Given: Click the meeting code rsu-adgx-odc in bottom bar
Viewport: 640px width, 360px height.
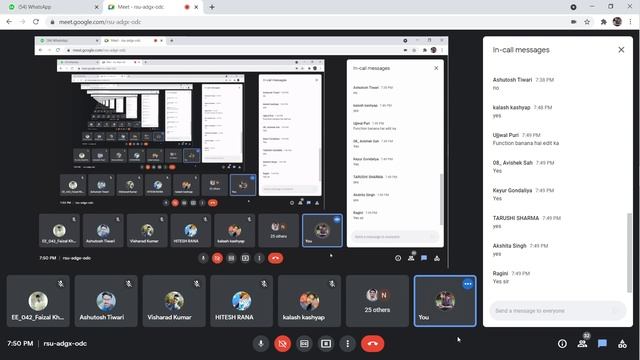Looking at the screenshot, I should [x=65, y=344].
